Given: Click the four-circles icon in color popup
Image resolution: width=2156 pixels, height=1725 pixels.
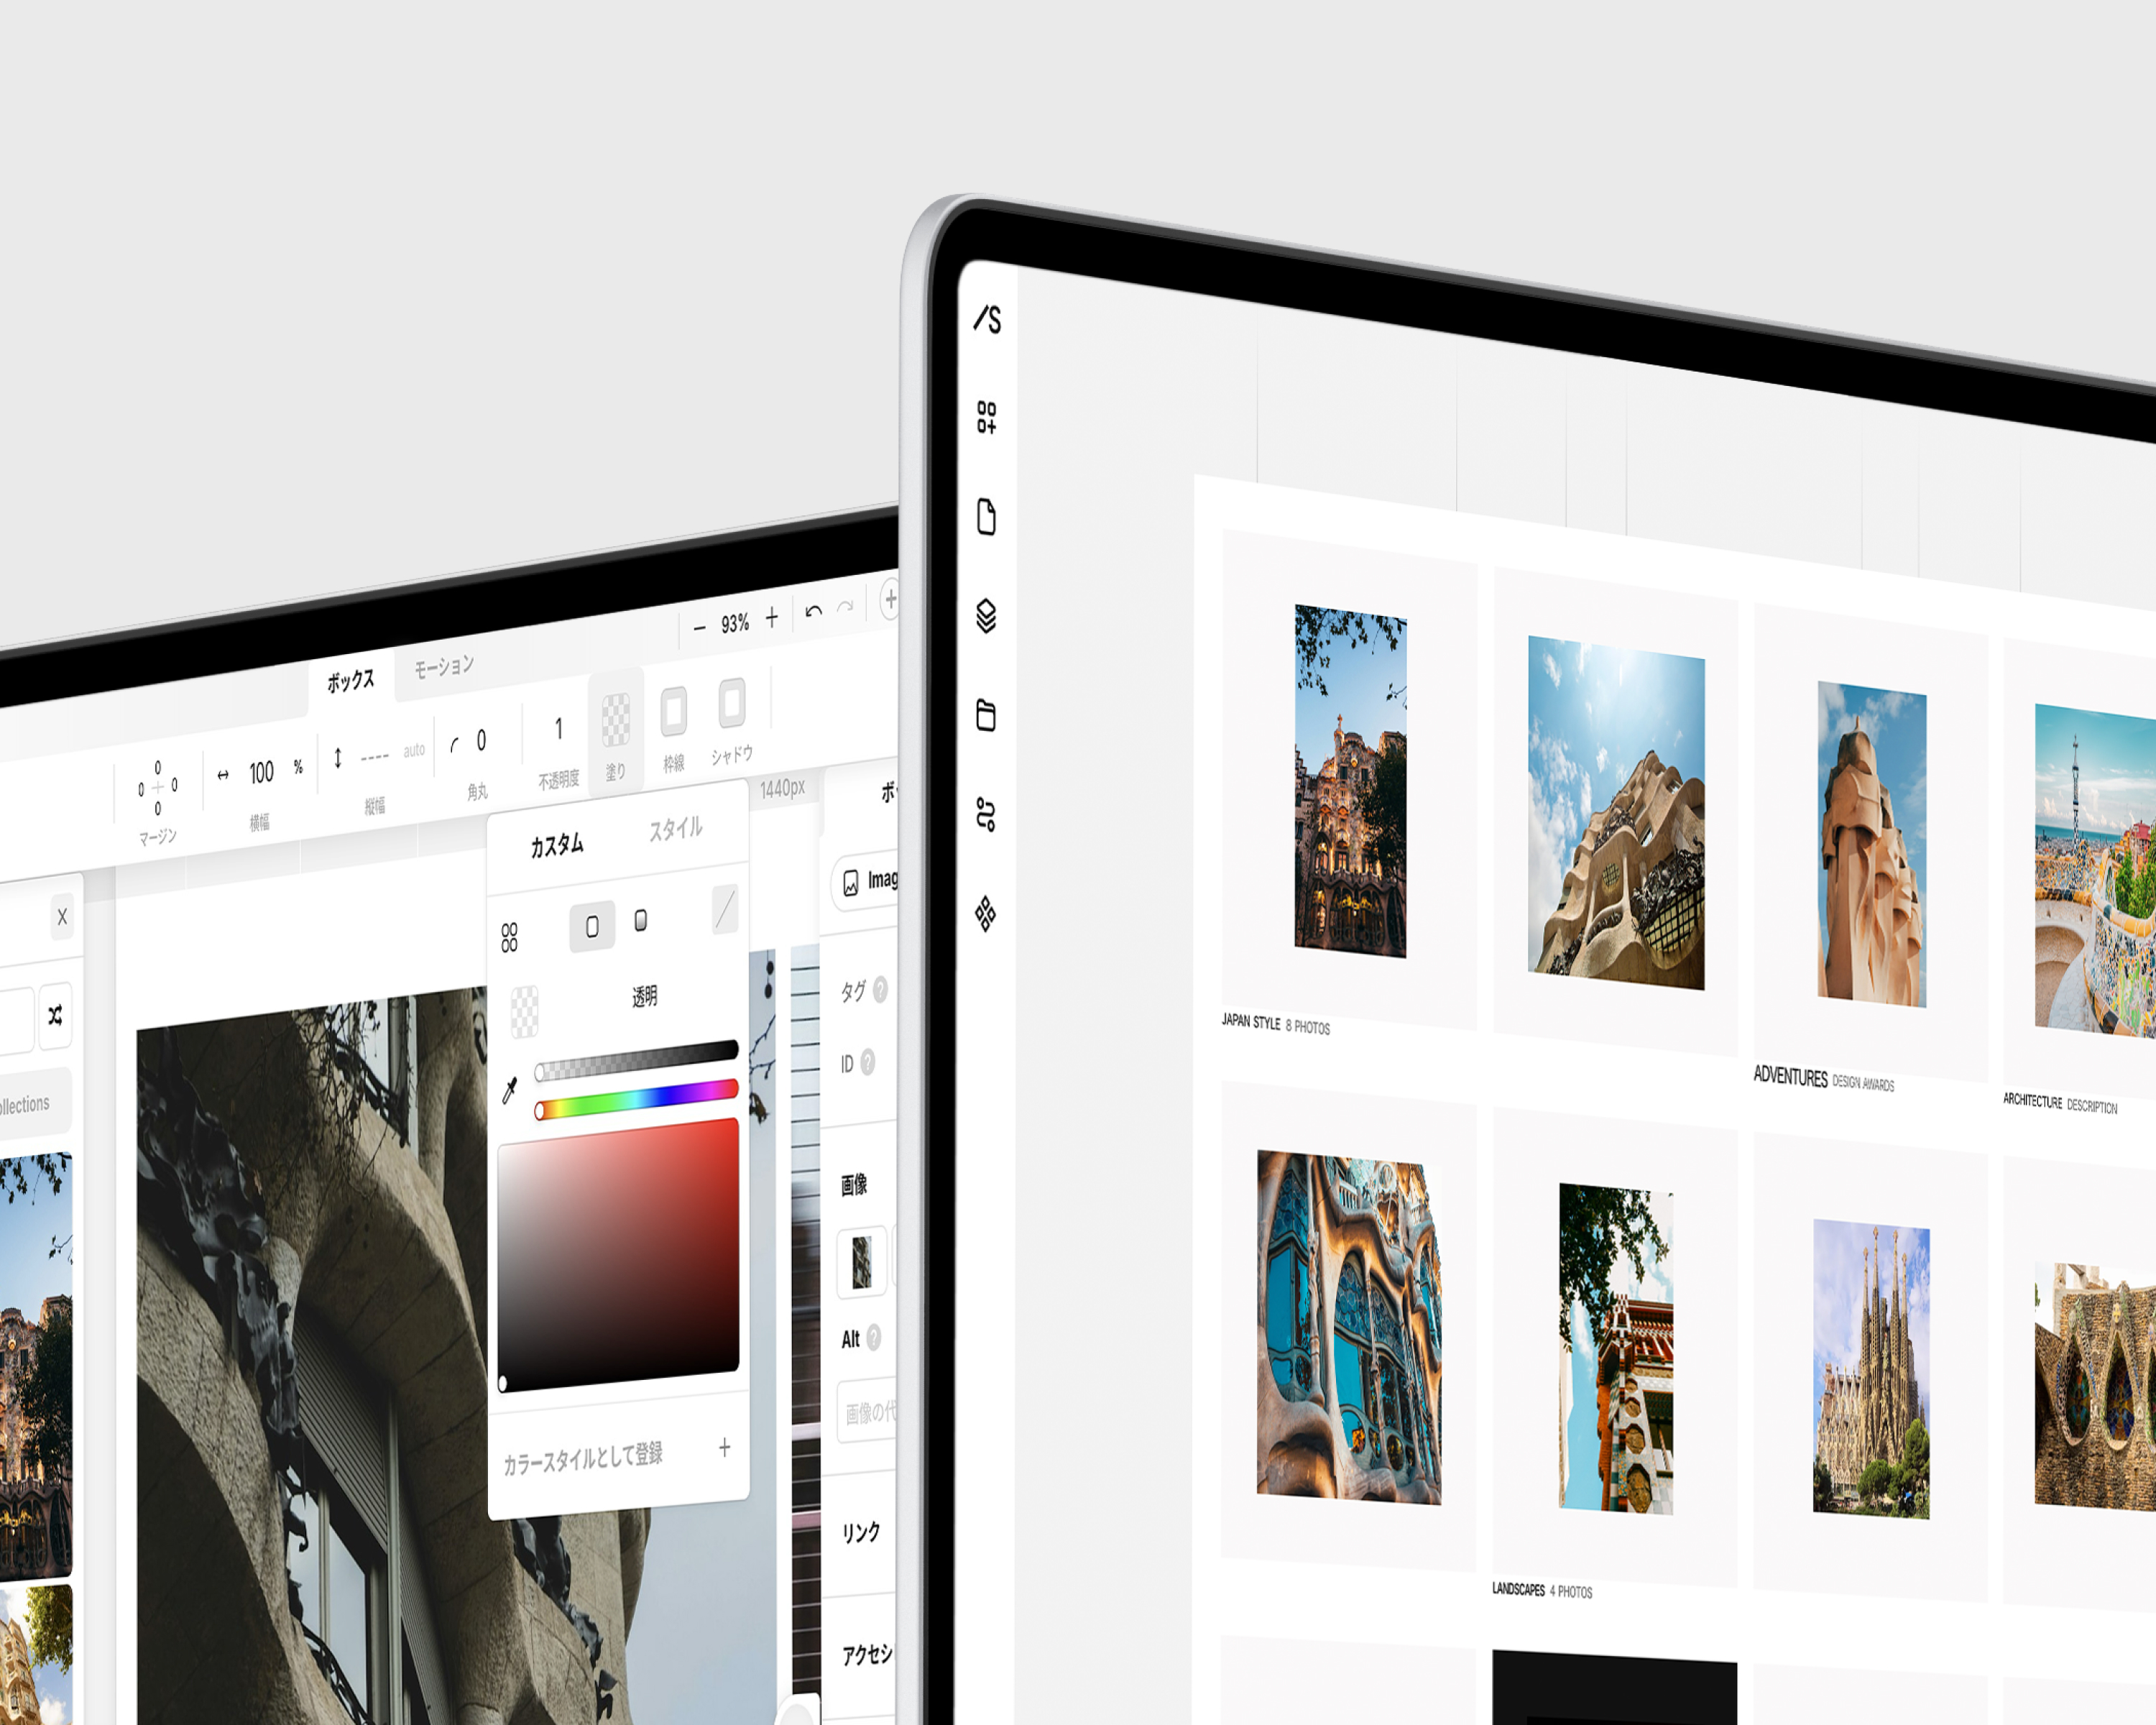Looking at the screenshot, I should click(x=509, y=937).
